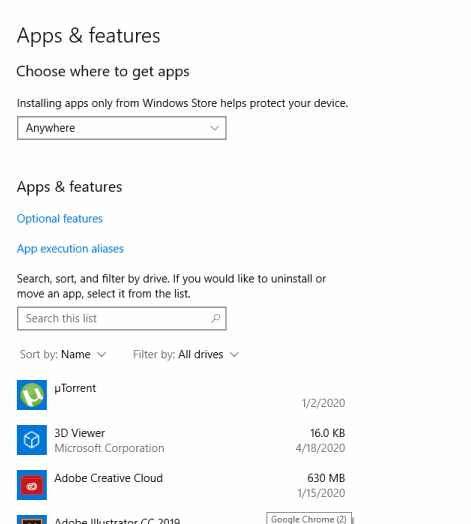The image size is (471, 524).
Task: Open the App execution aliases link
Action: point(70,249)
